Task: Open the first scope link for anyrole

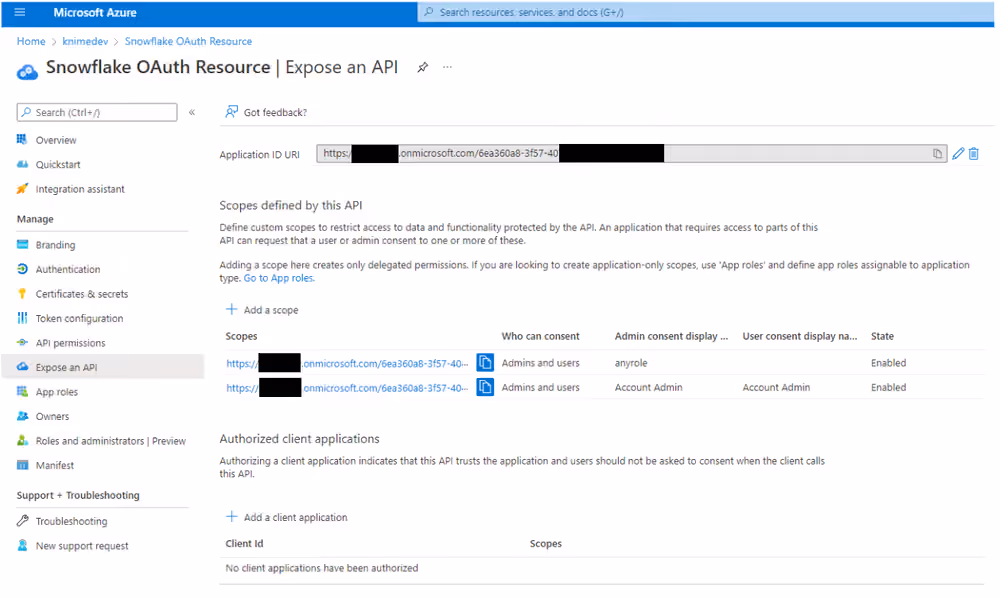Action: [348, 363]
